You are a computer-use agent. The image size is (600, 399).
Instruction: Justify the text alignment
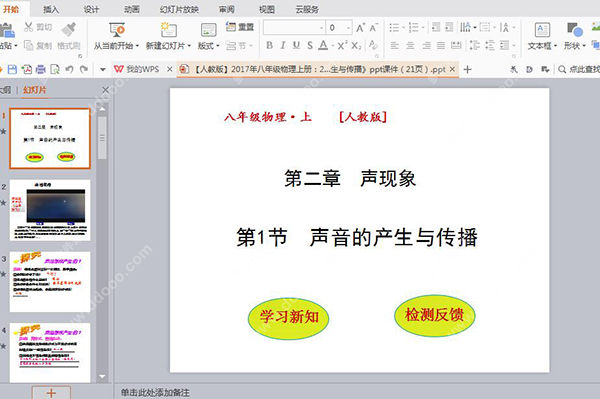coord(441,46)
